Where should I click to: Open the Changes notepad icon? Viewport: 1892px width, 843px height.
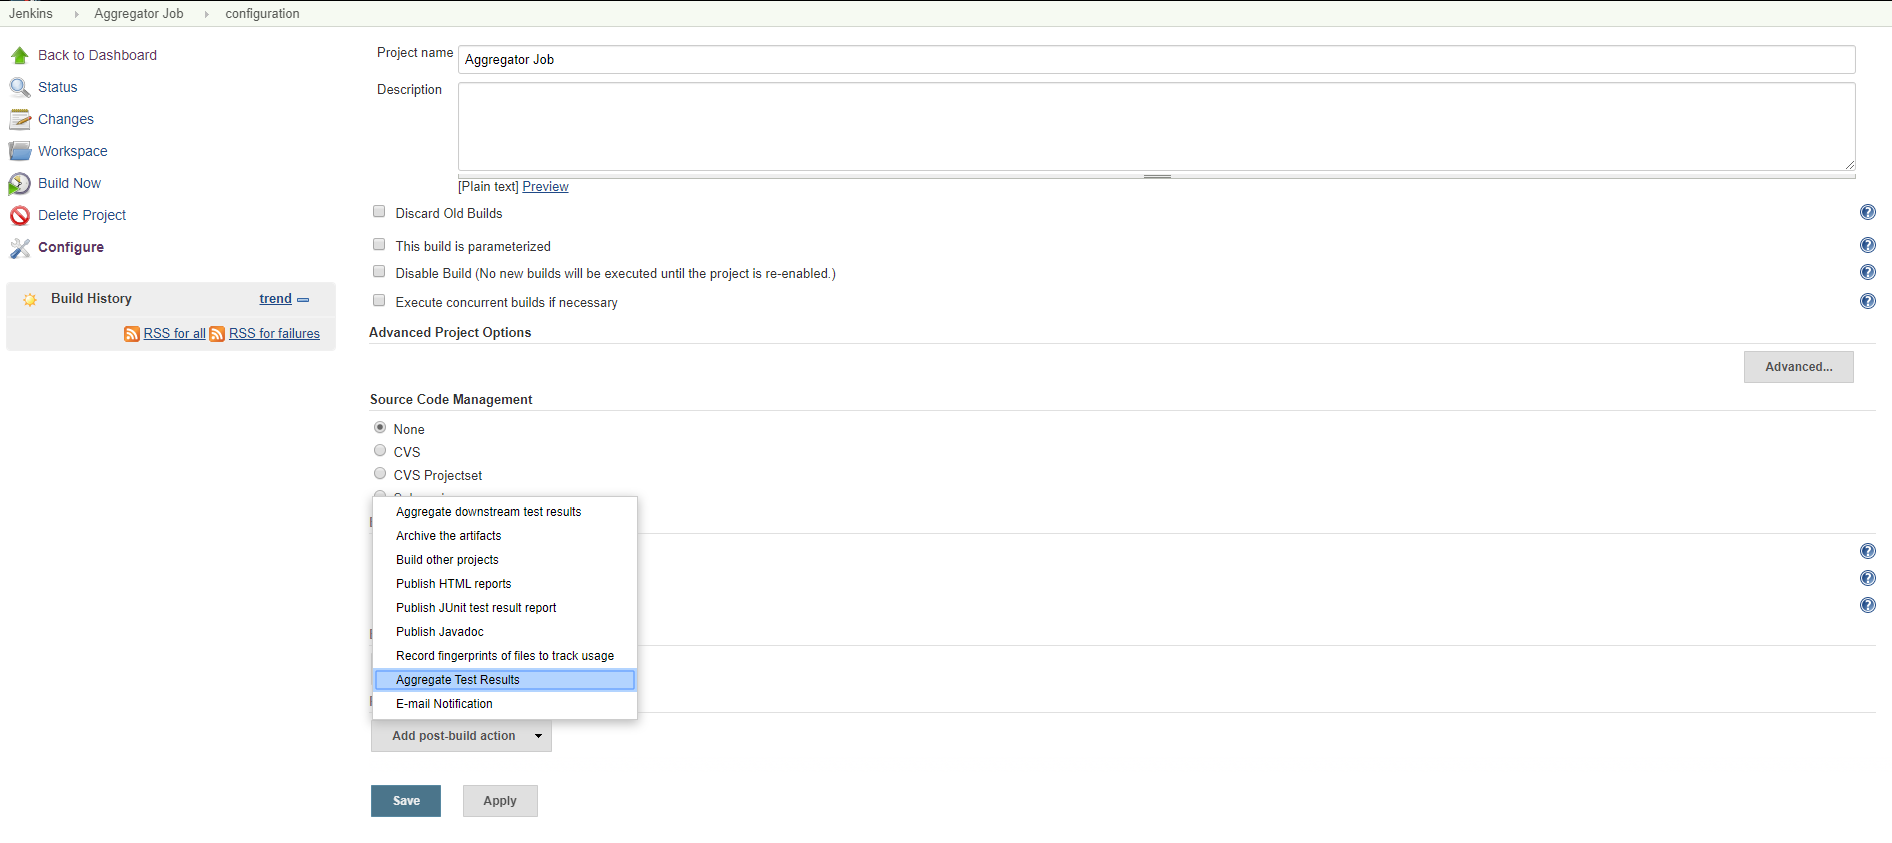pyautogui.click(x=20, y=119)
